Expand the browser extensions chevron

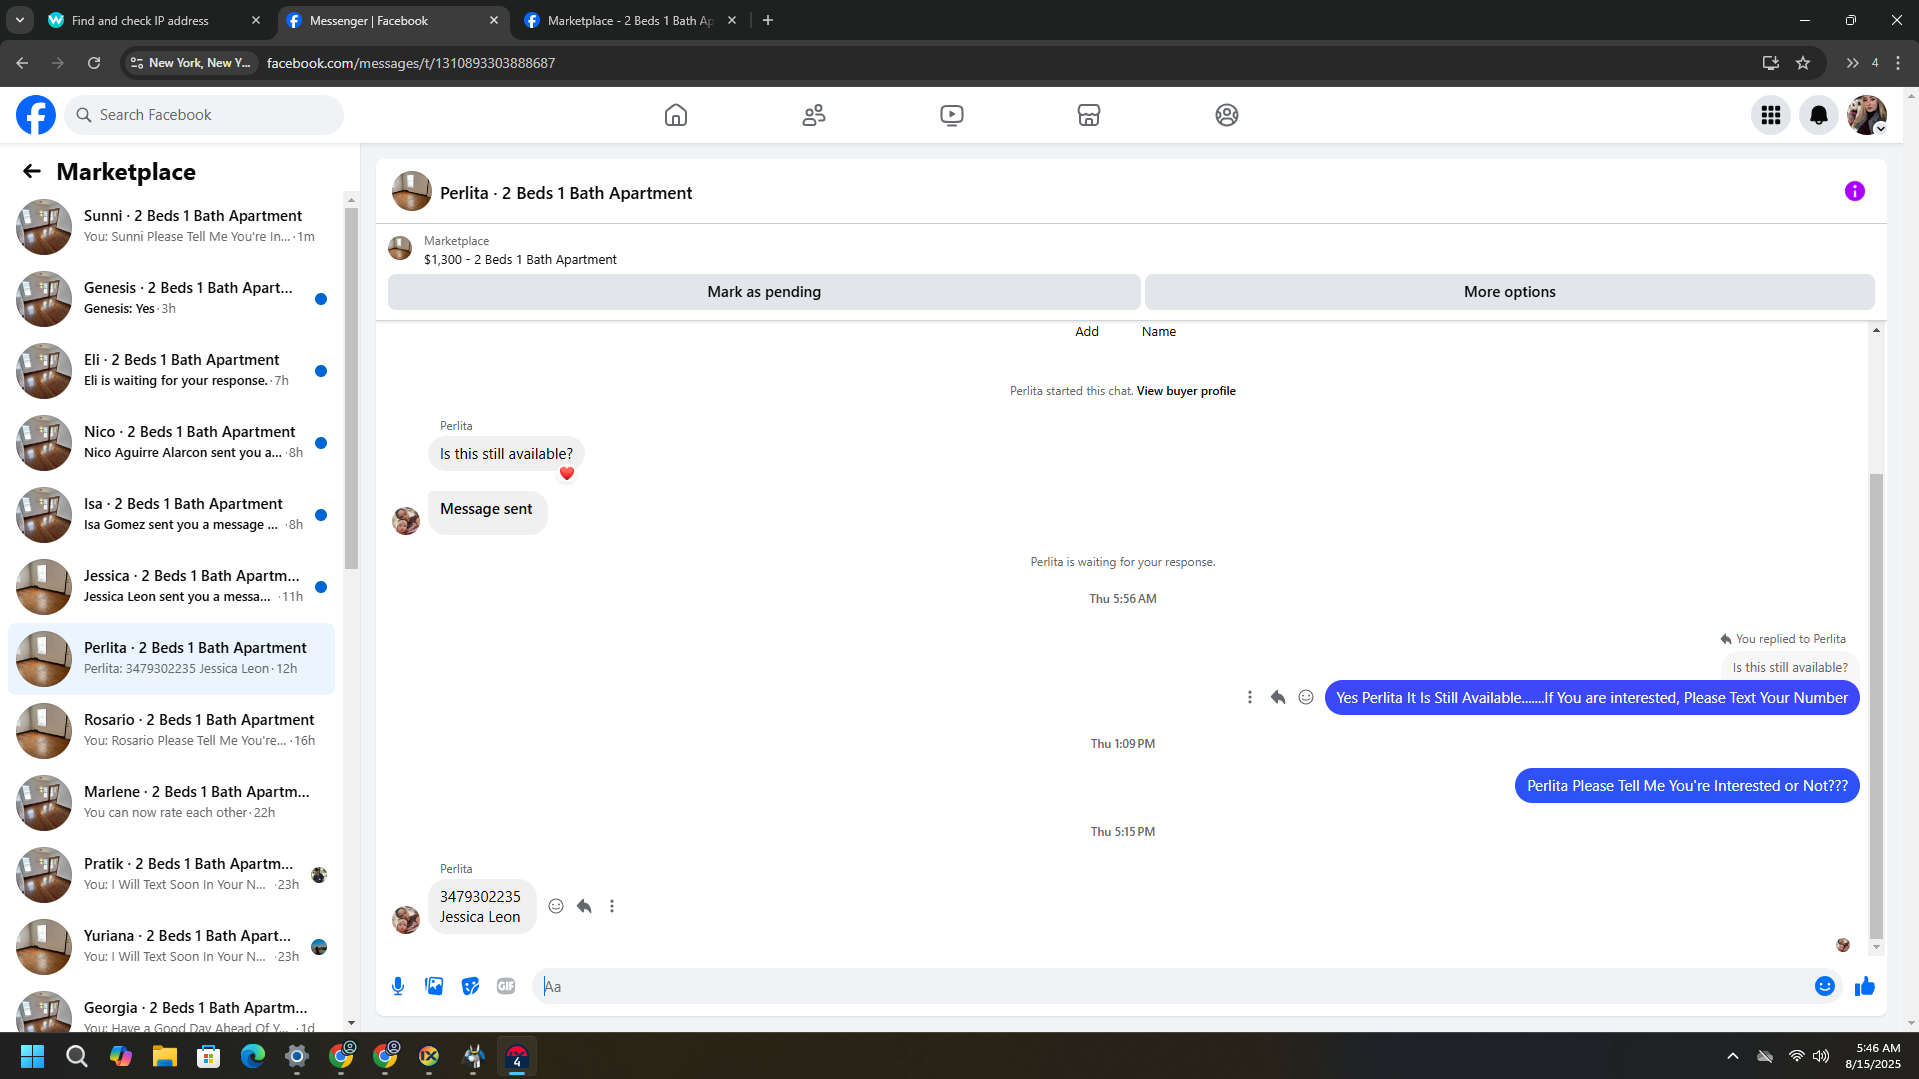(1852, 63)
